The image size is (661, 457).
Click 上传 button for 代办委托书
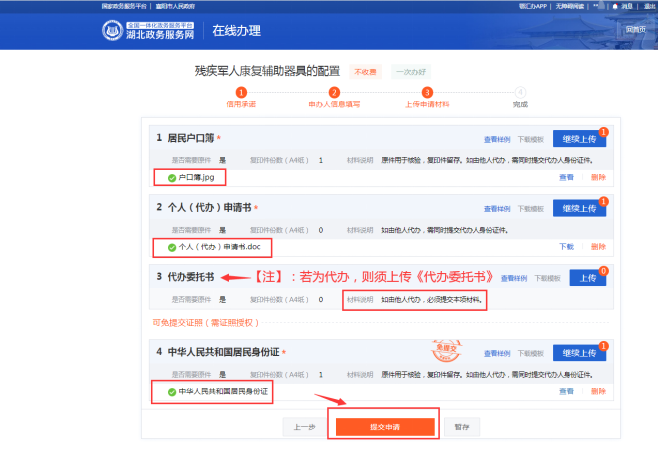point(587,278)
